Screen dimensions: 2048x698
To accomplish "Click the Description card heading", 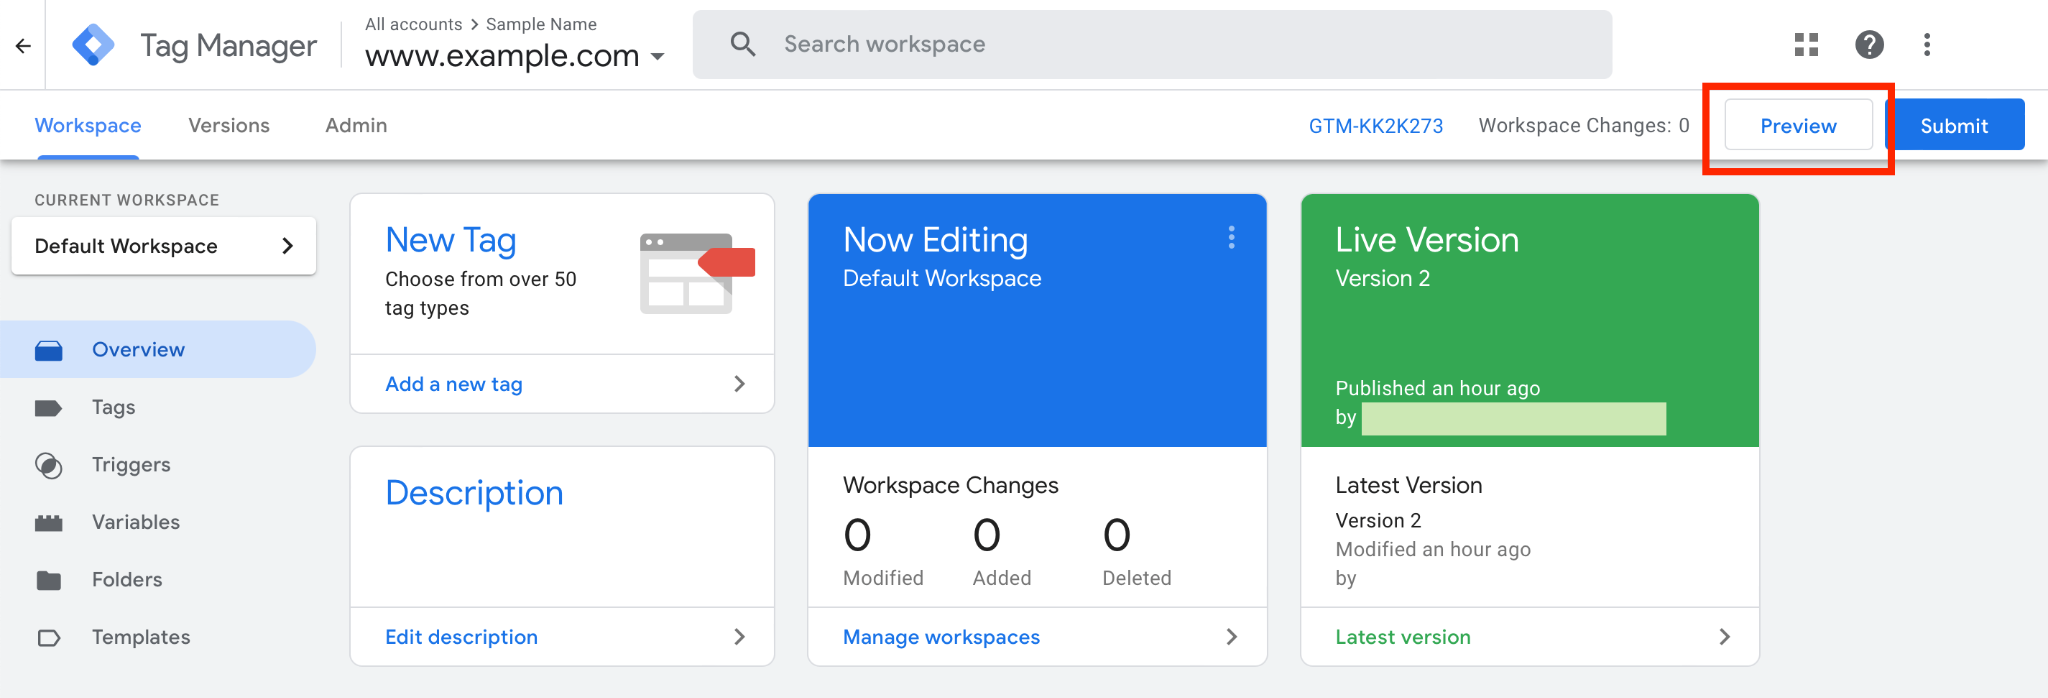I will 474,493.
